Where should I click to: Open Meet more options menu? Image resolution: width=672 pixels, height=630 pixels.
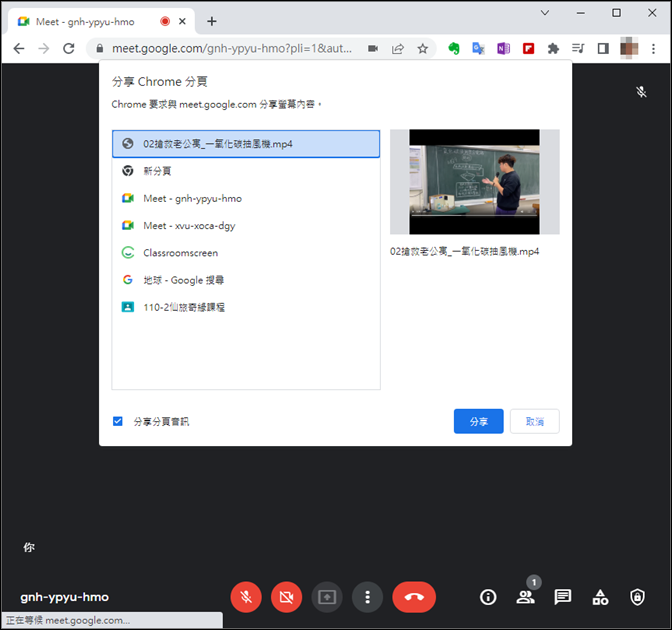coord(367,597)
